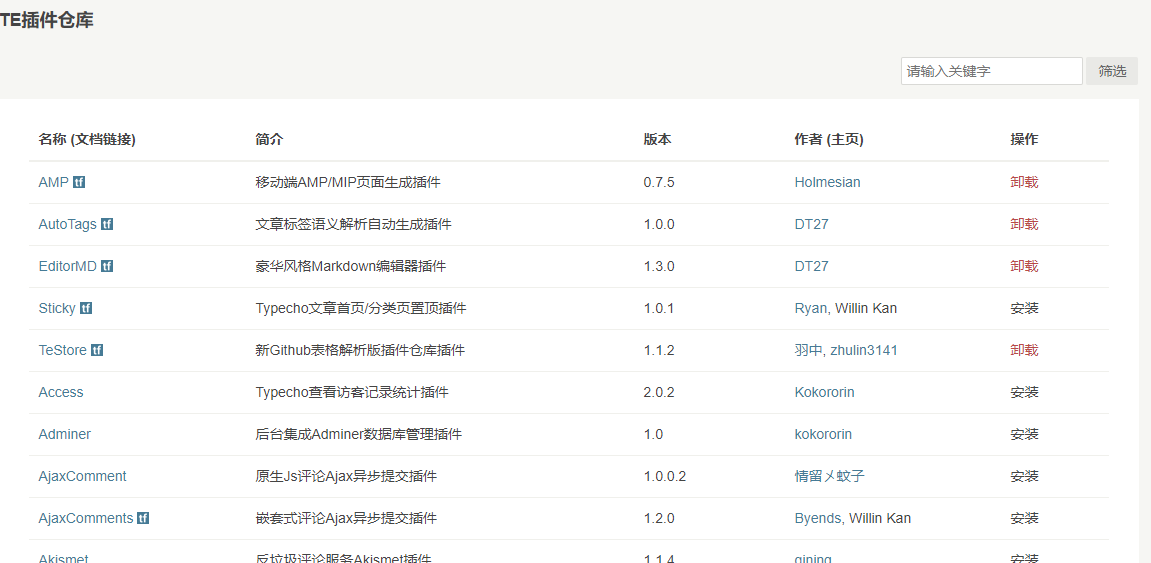Image resolution: width=1151 pixels, height=563 pixels.
Task: Install the Adminer plugin
Action: point(1024,435)
